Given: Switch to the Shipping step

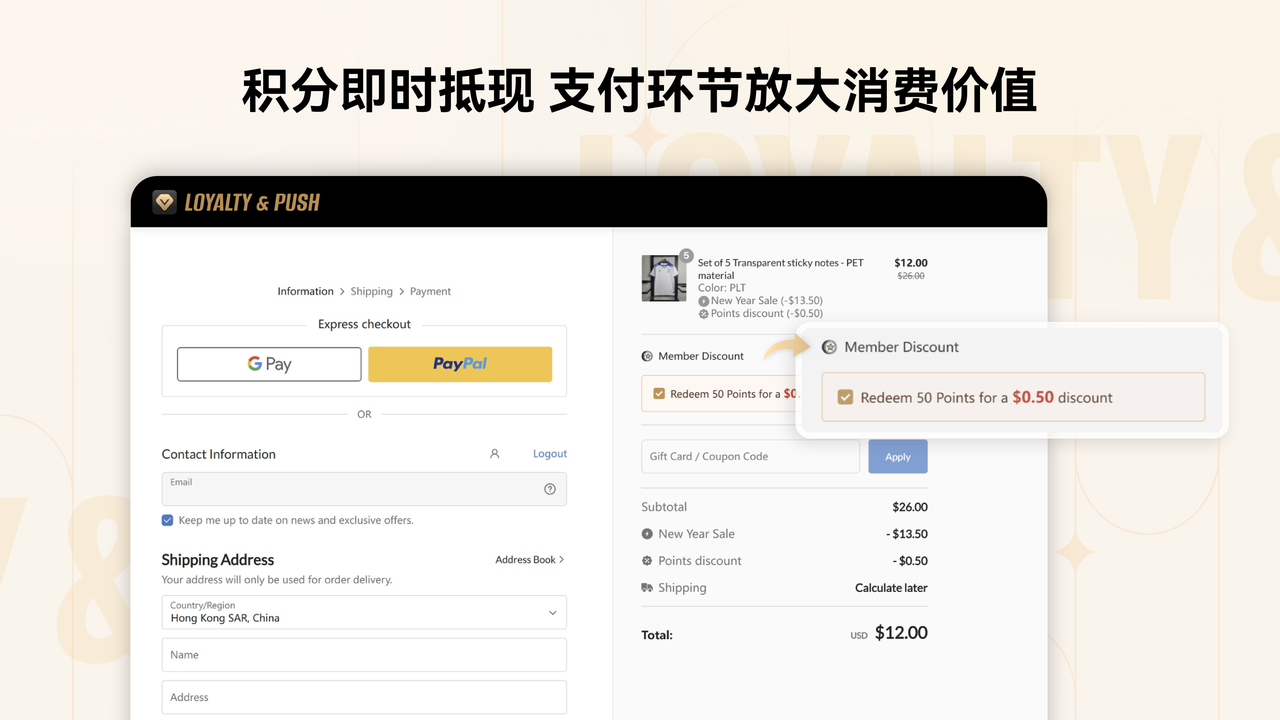Looking at the screenshot, I should point(371,291).
